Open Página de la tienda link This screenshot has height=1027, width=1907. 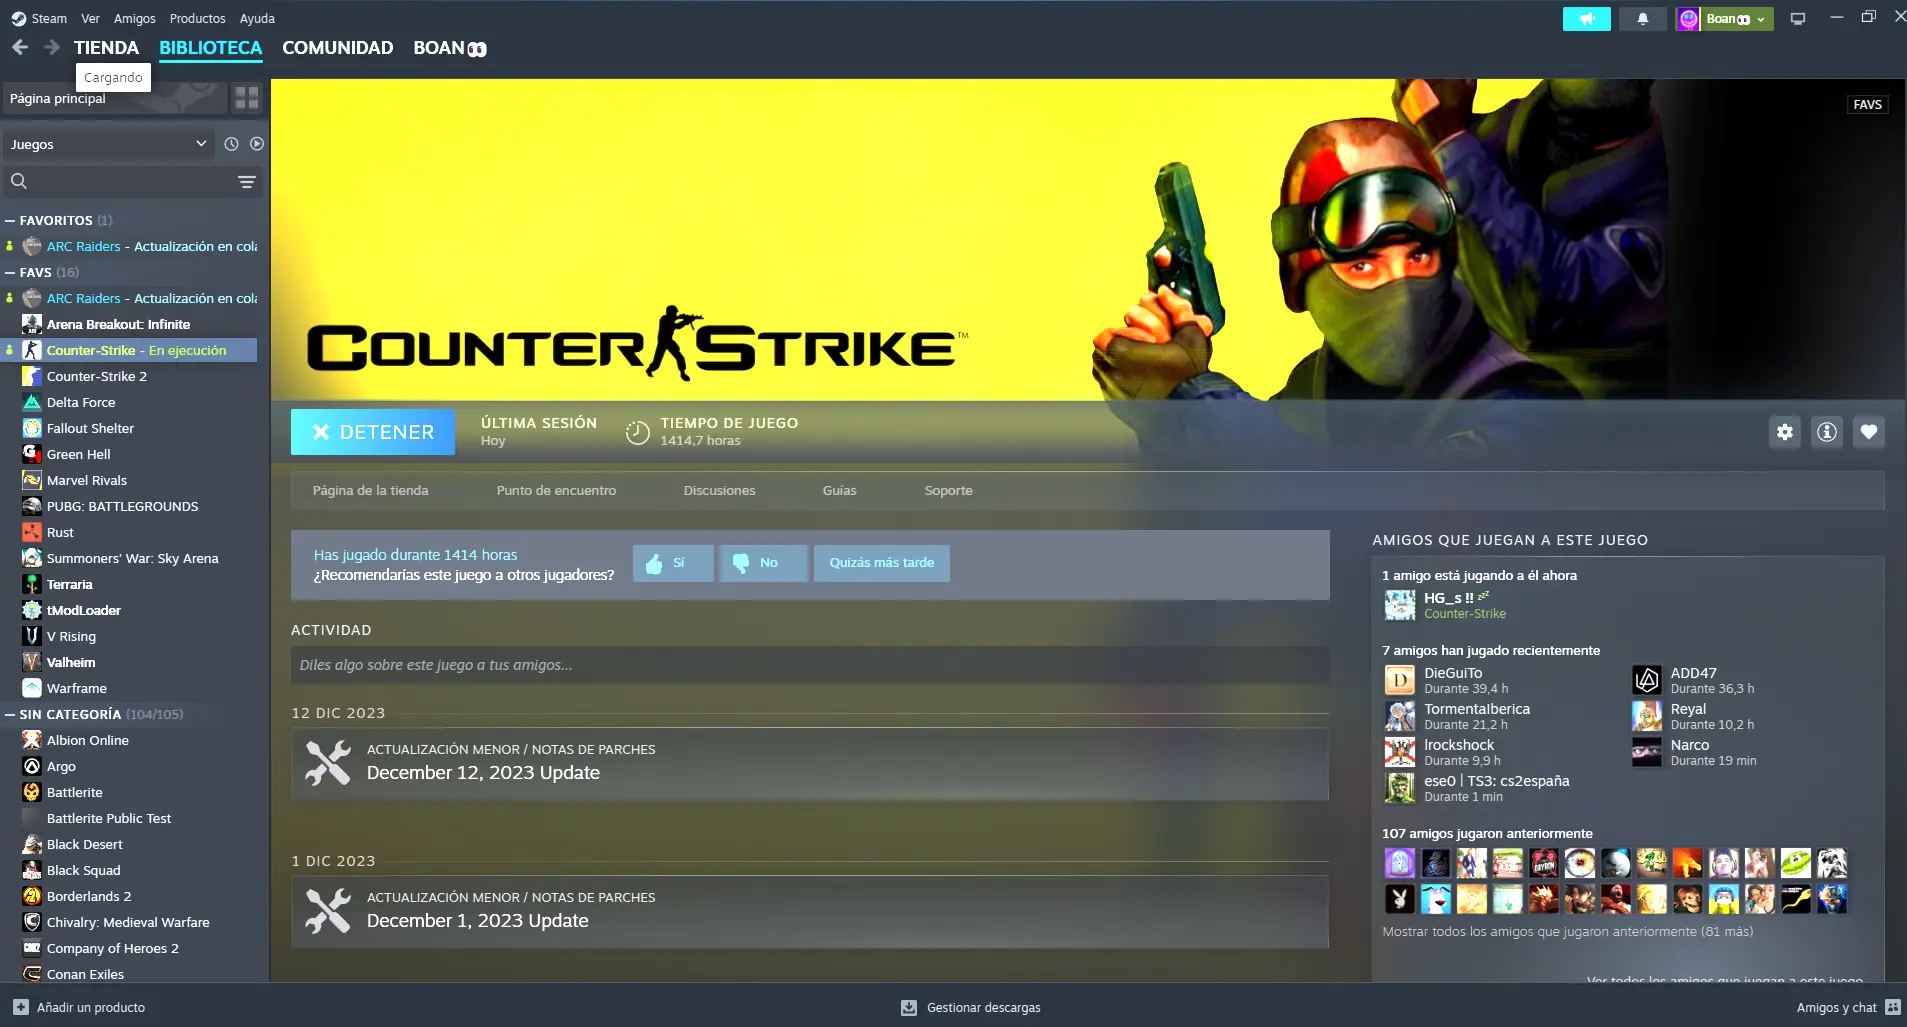tap(370, 490)
